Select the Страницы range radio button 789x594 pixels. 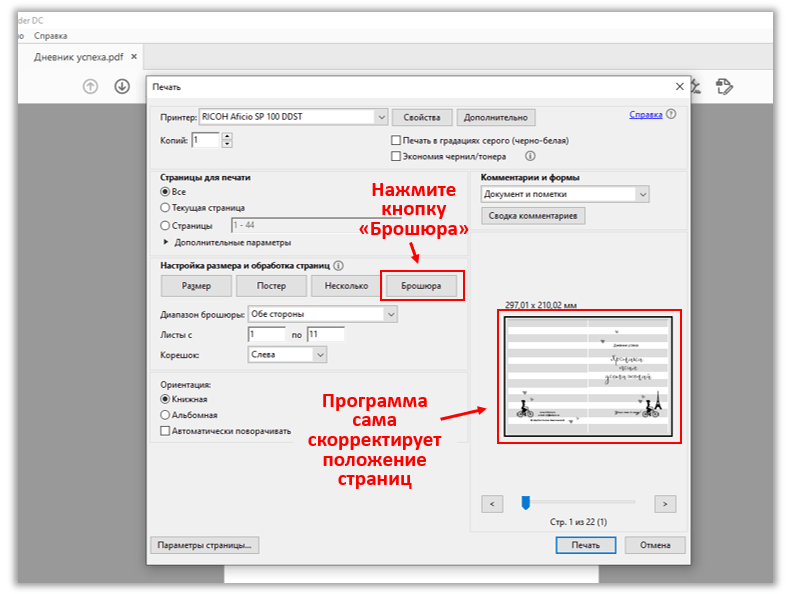(165, 226)
